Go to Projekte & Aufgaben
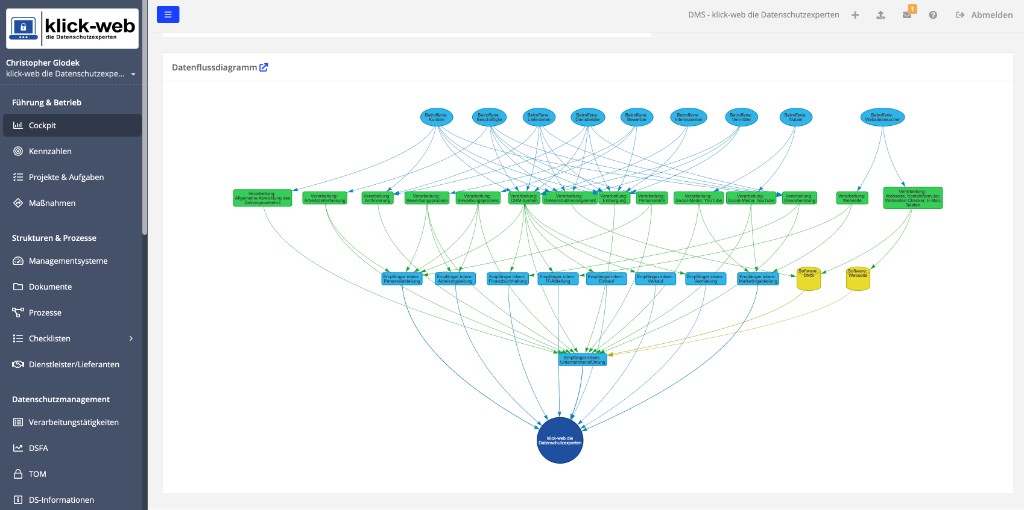 [x=72, y=177]
